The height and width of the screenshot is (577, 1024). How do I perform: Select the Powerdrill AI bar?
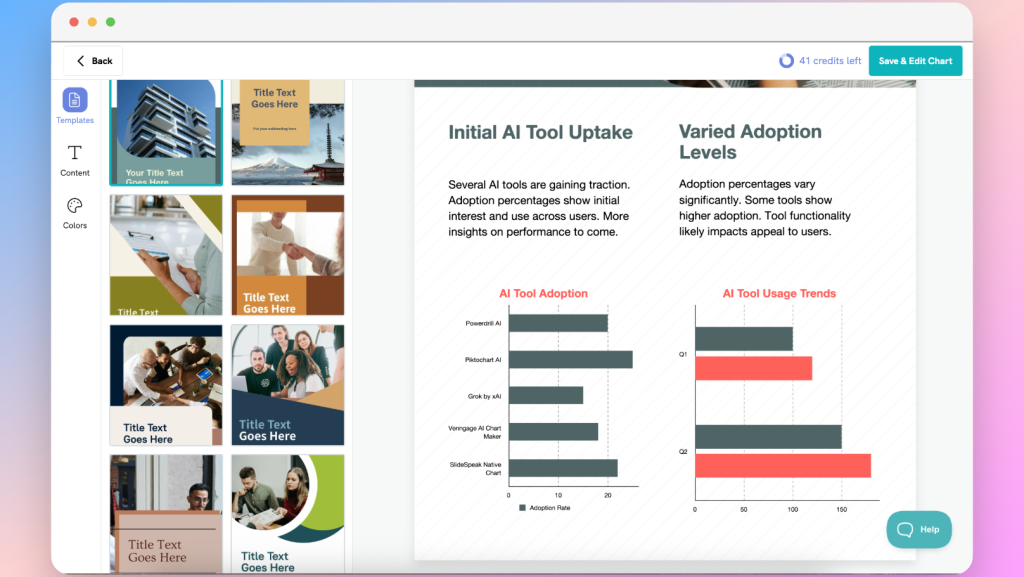coord(558,323)
